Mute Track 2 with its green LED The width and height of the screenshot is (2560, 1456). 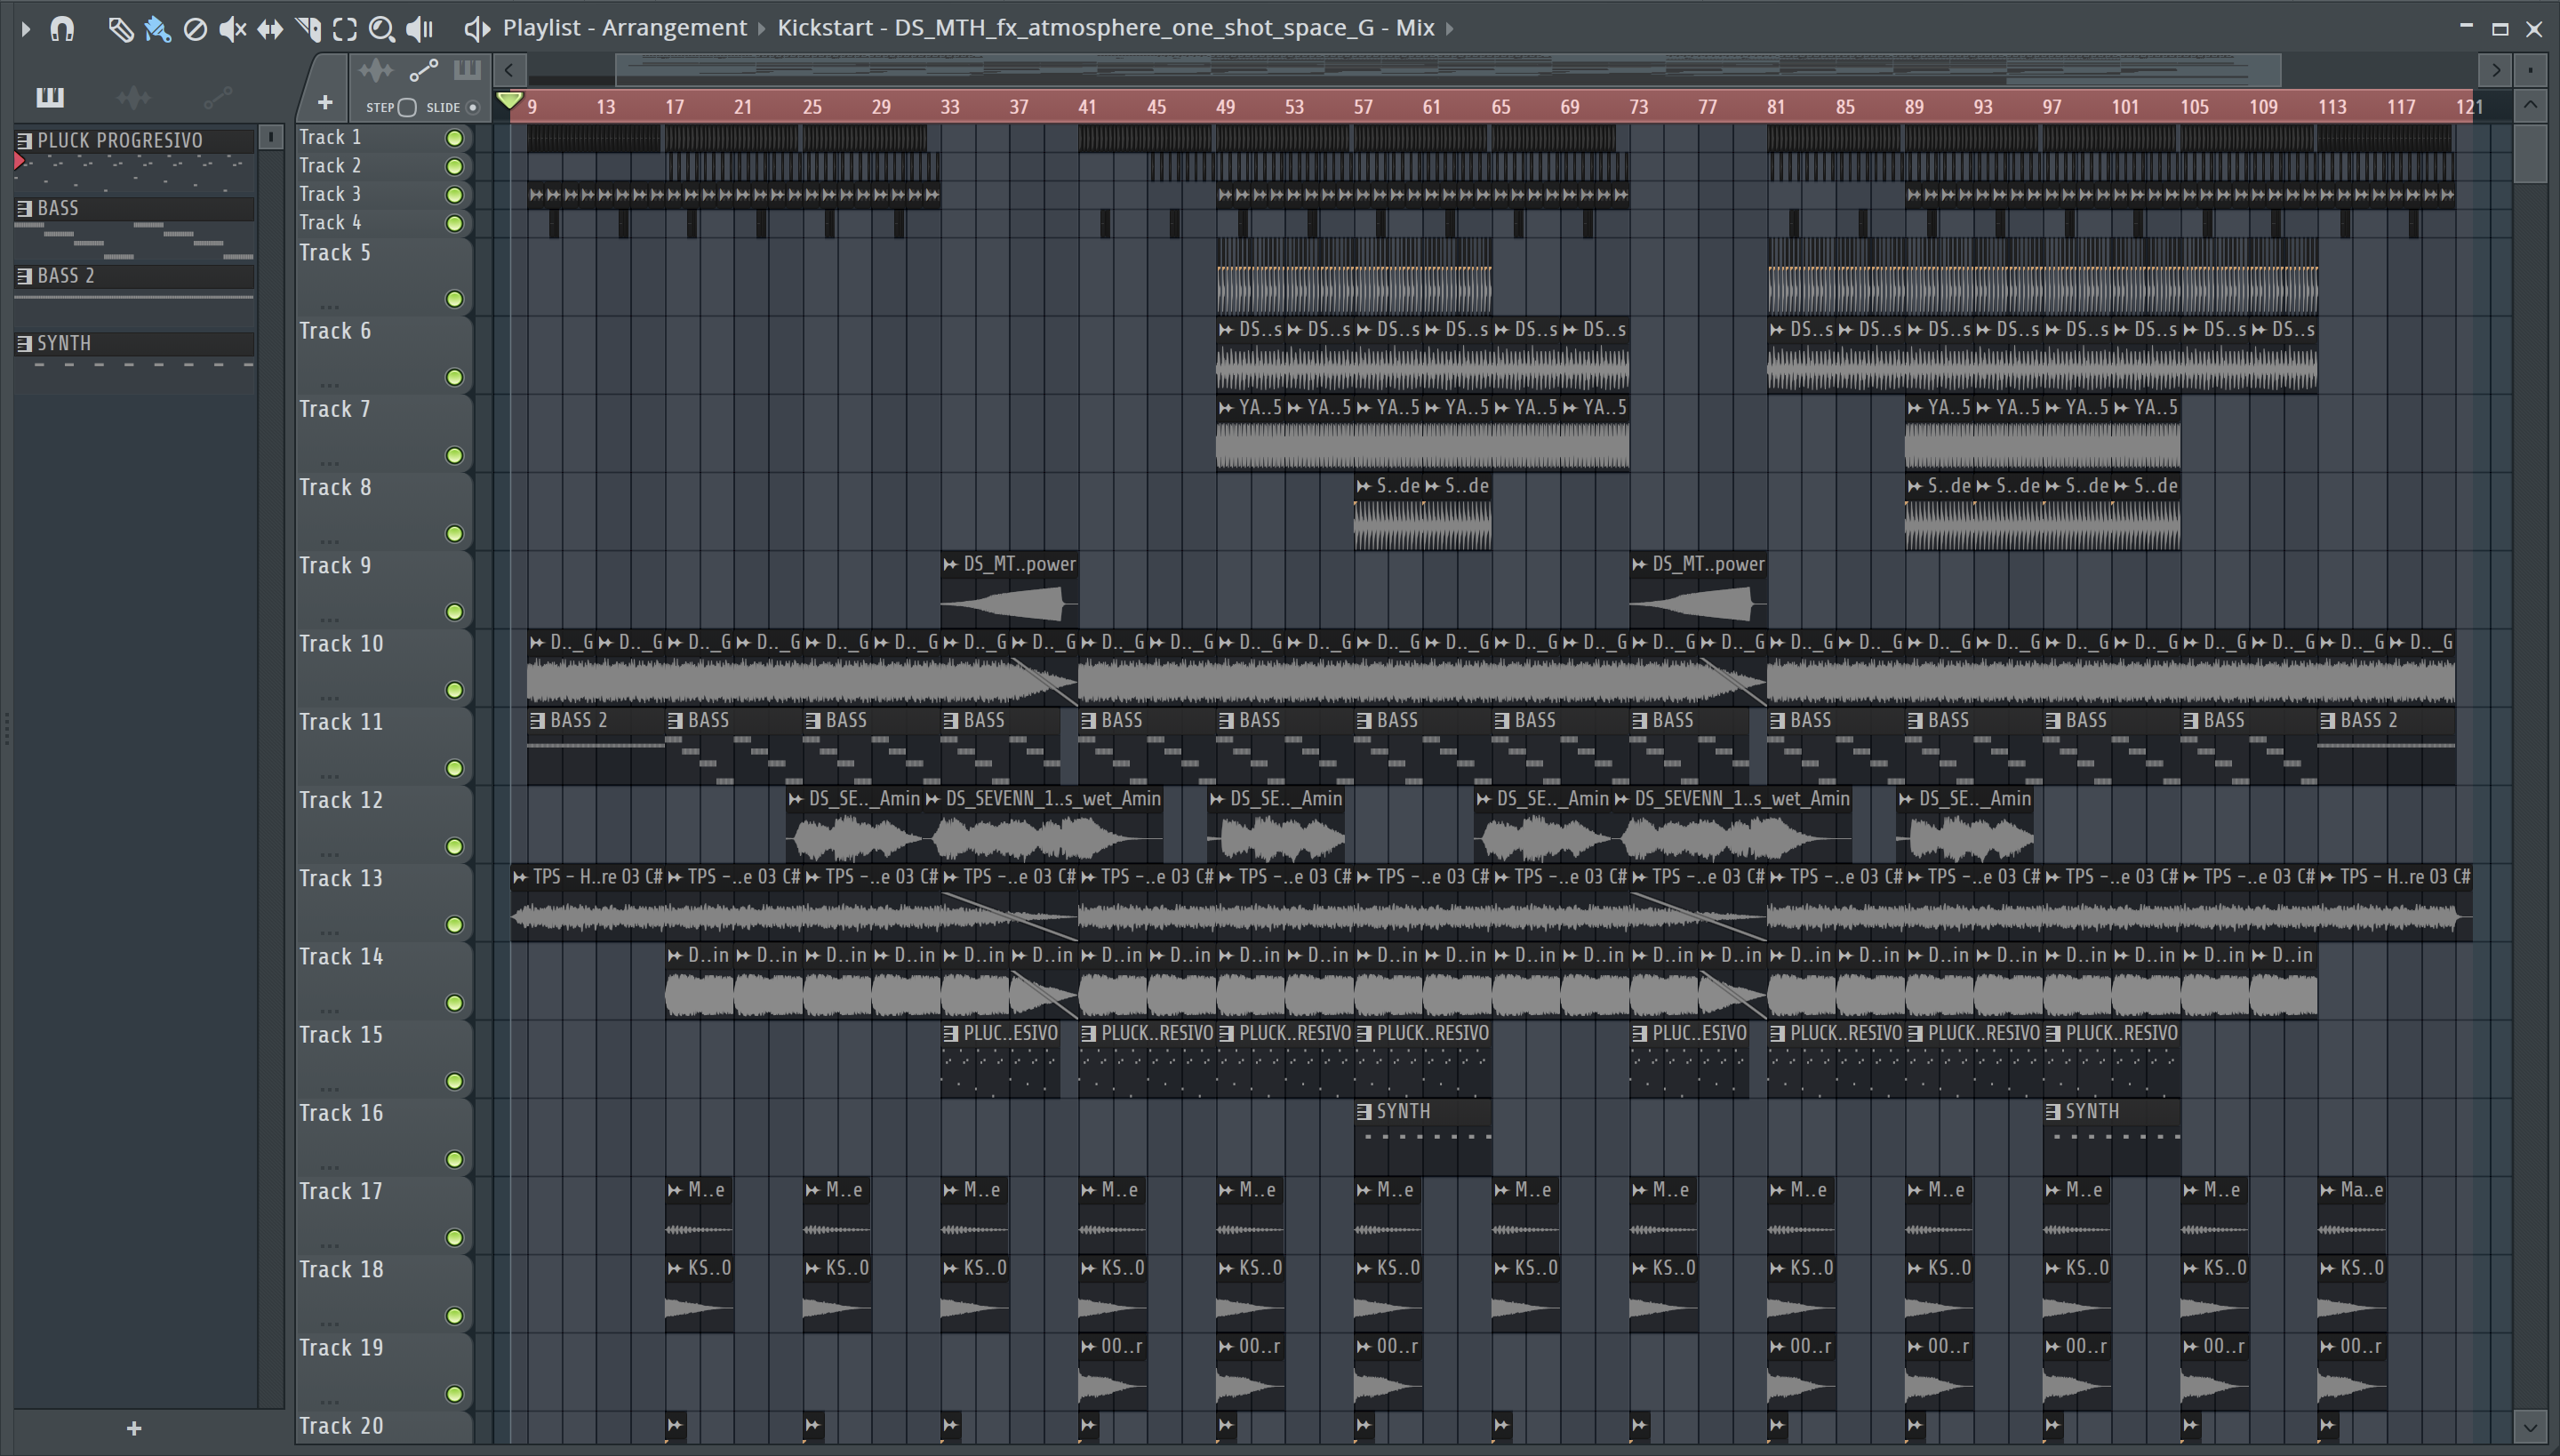click(454, 166)
